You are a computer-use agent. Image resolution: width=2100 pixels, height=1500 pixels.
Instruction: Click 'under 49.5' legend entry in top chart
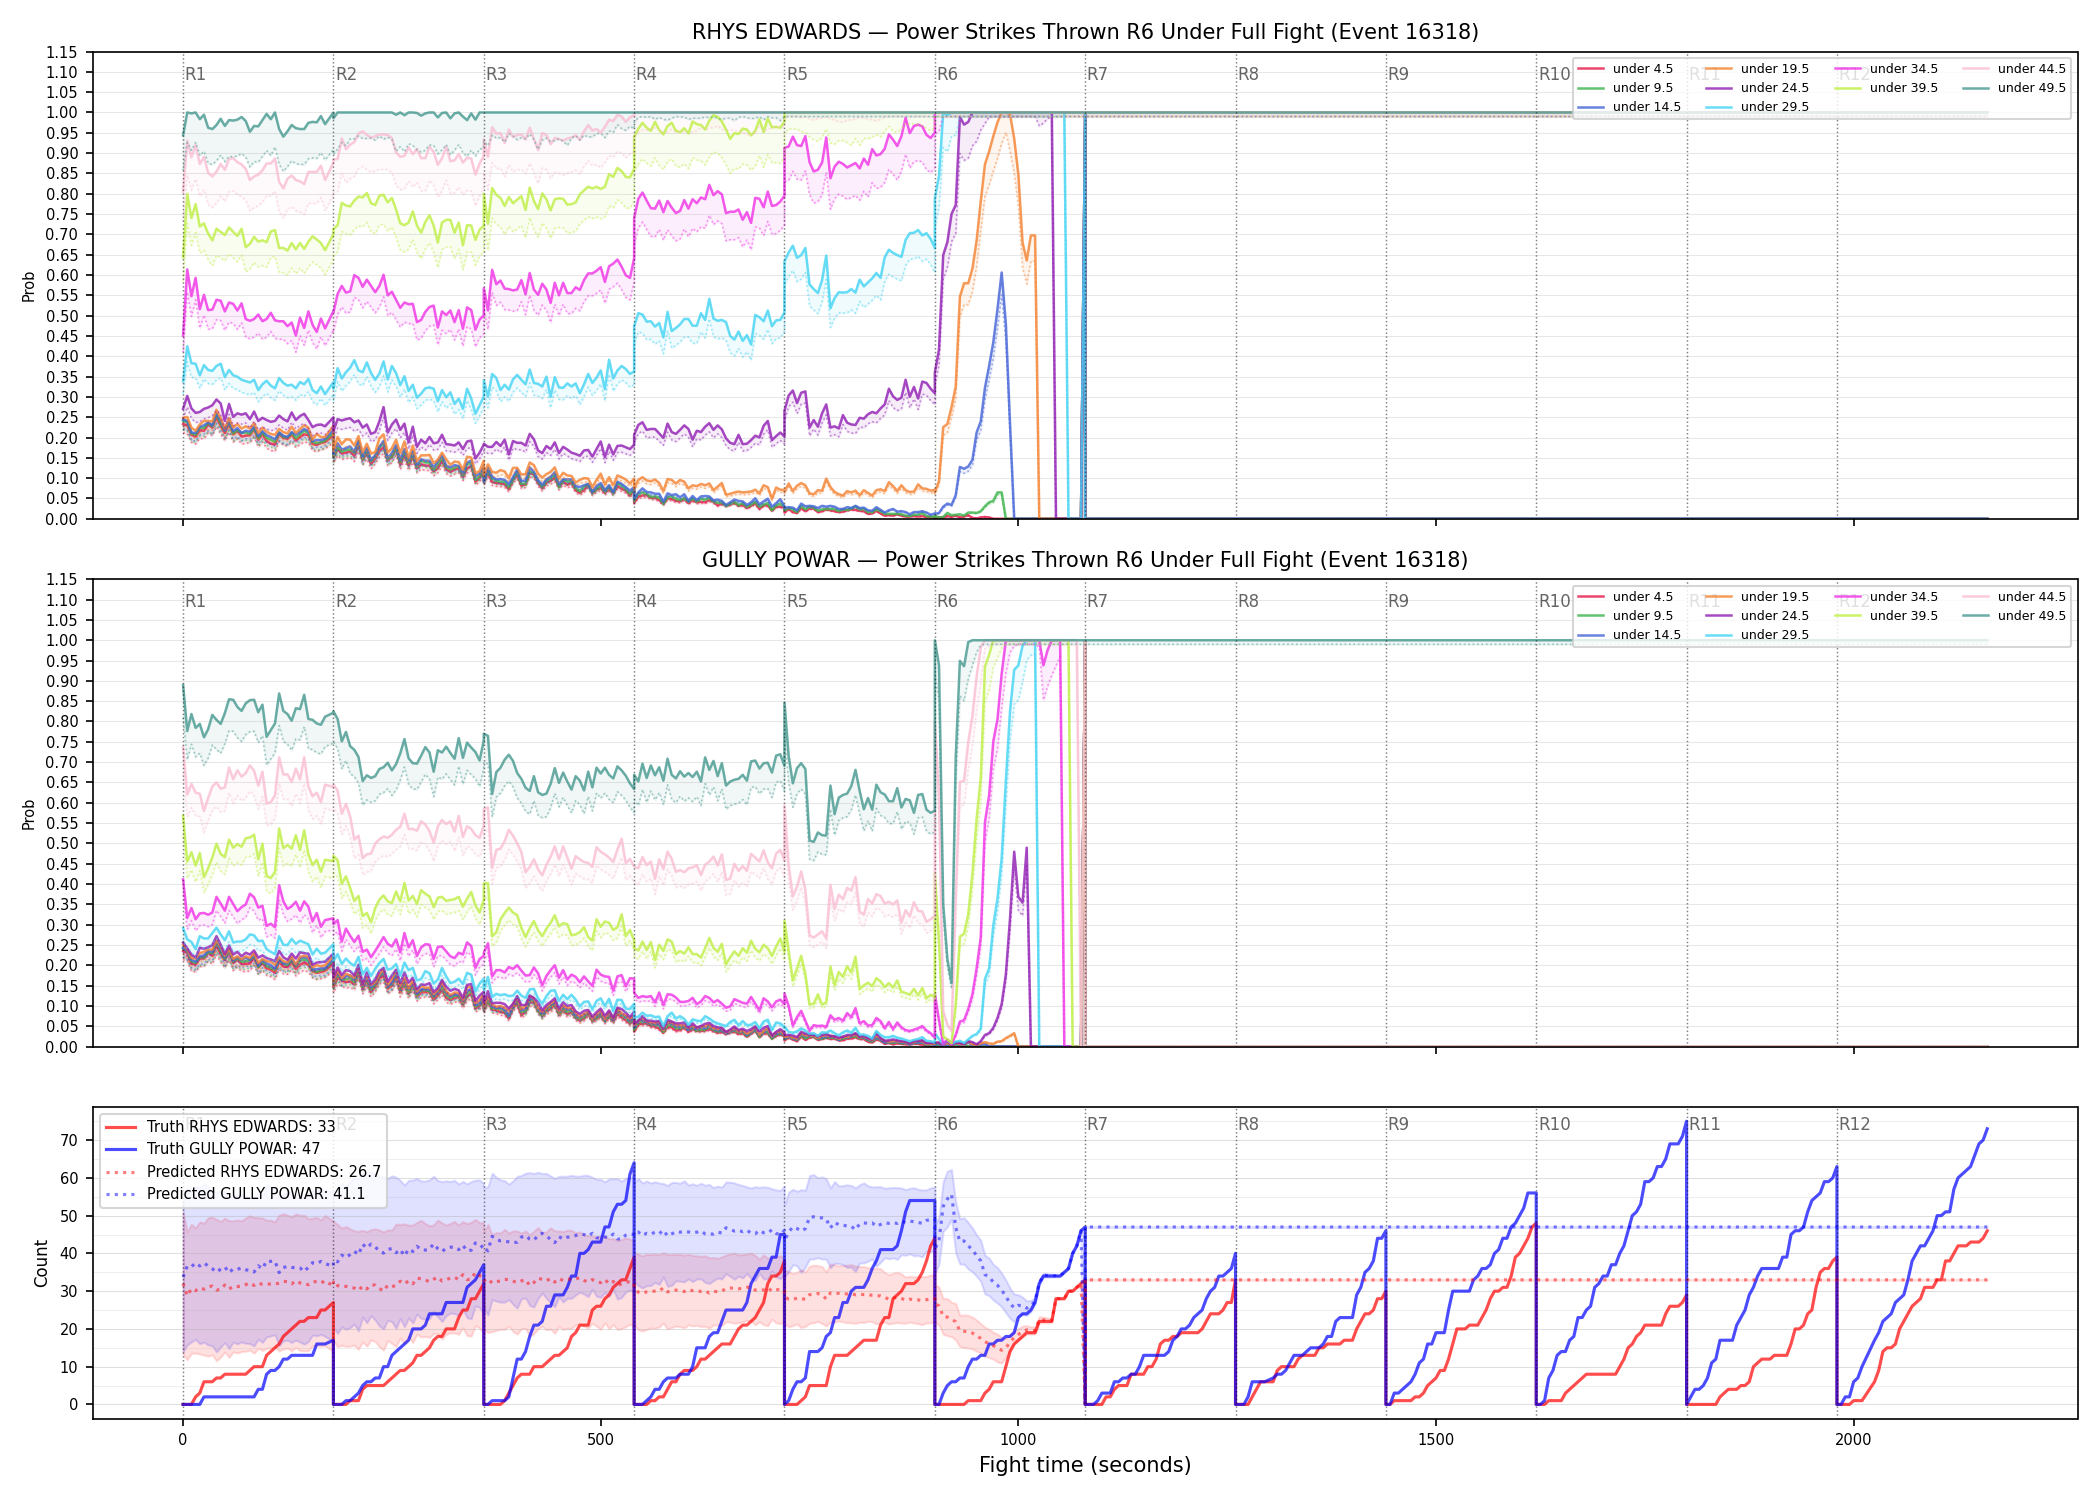pos(2014,88)
